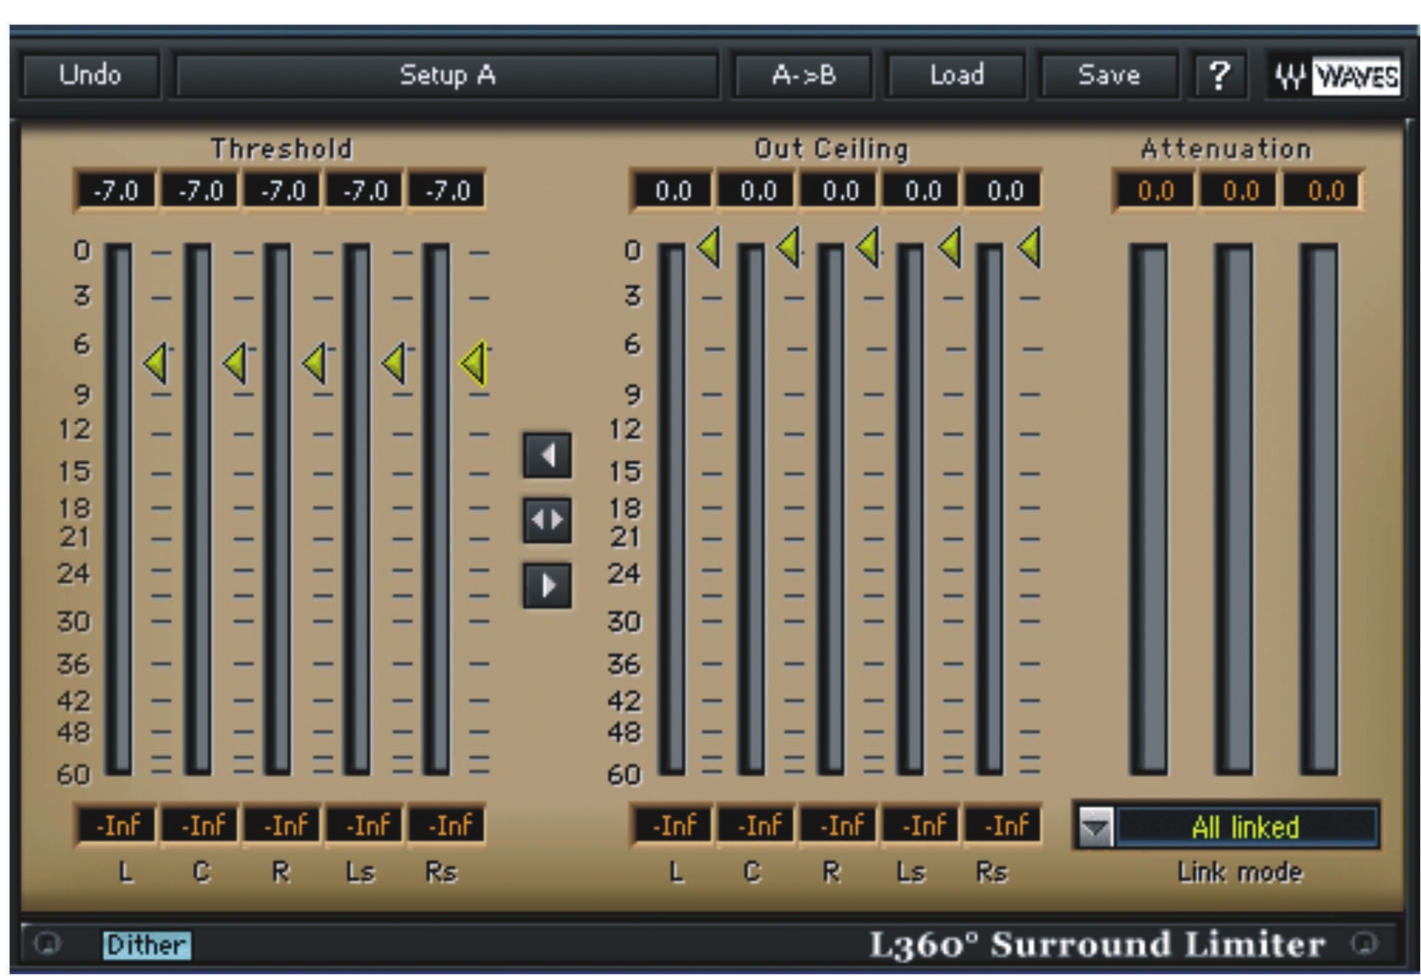This screenshot has width=1421, height=980.
Task: Click the second Attenuation value display
Action: click(x=1240, y=191)
